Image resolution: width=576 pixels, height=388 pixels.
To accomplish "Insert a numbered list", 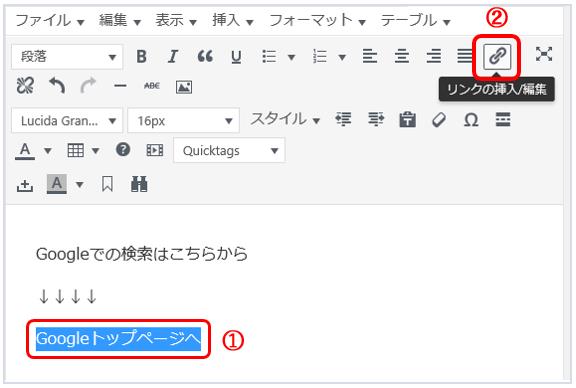I will (320, 57).
